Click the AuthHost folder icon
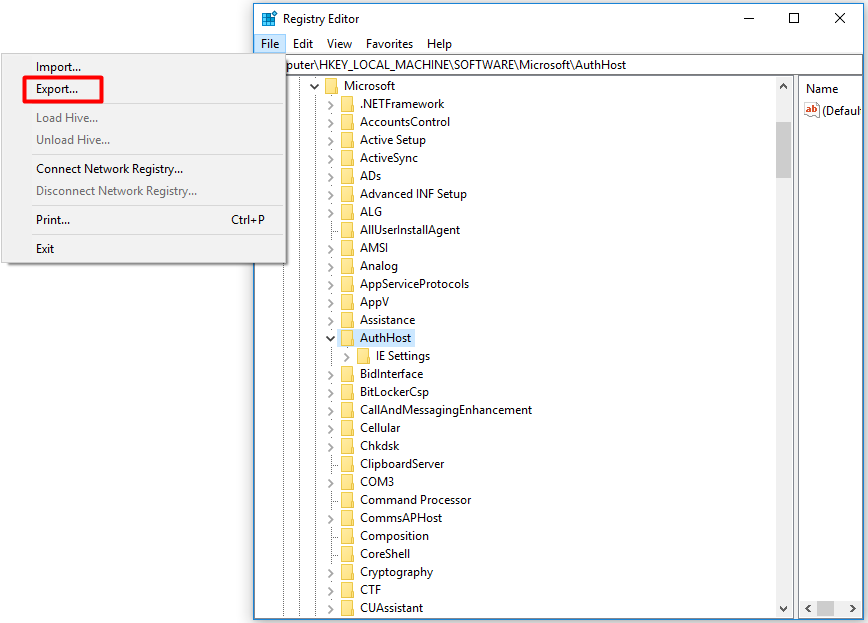 [347, 338]
